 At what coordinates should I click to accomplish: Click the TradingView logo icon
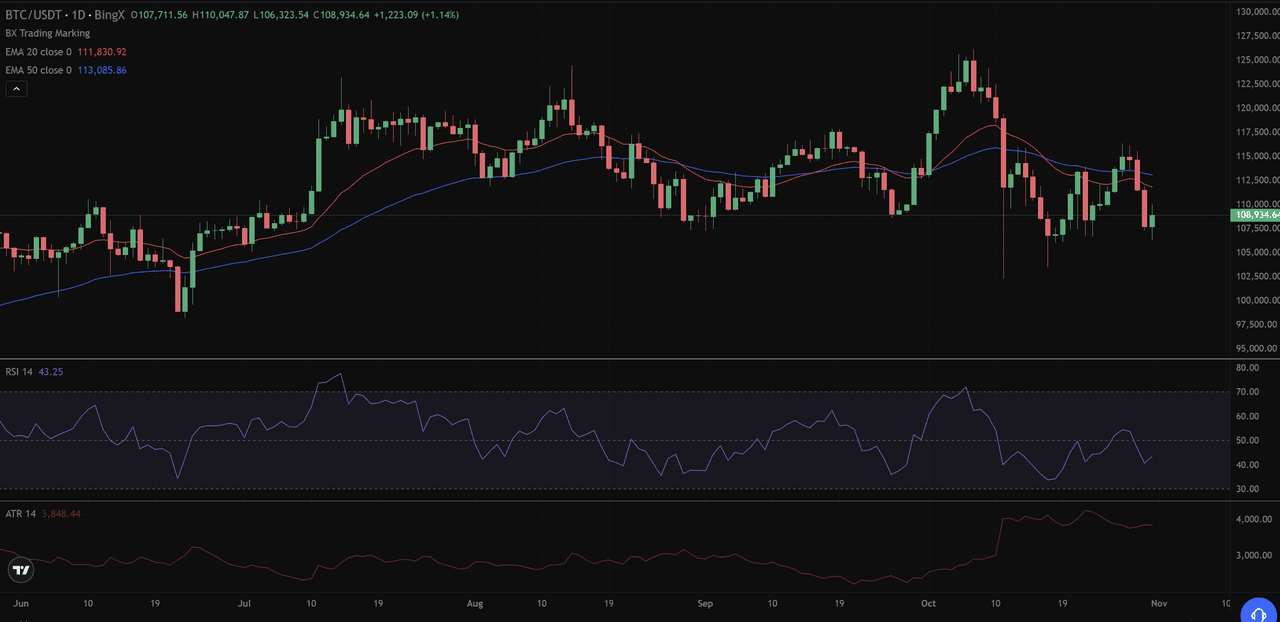tap(20, 570)
